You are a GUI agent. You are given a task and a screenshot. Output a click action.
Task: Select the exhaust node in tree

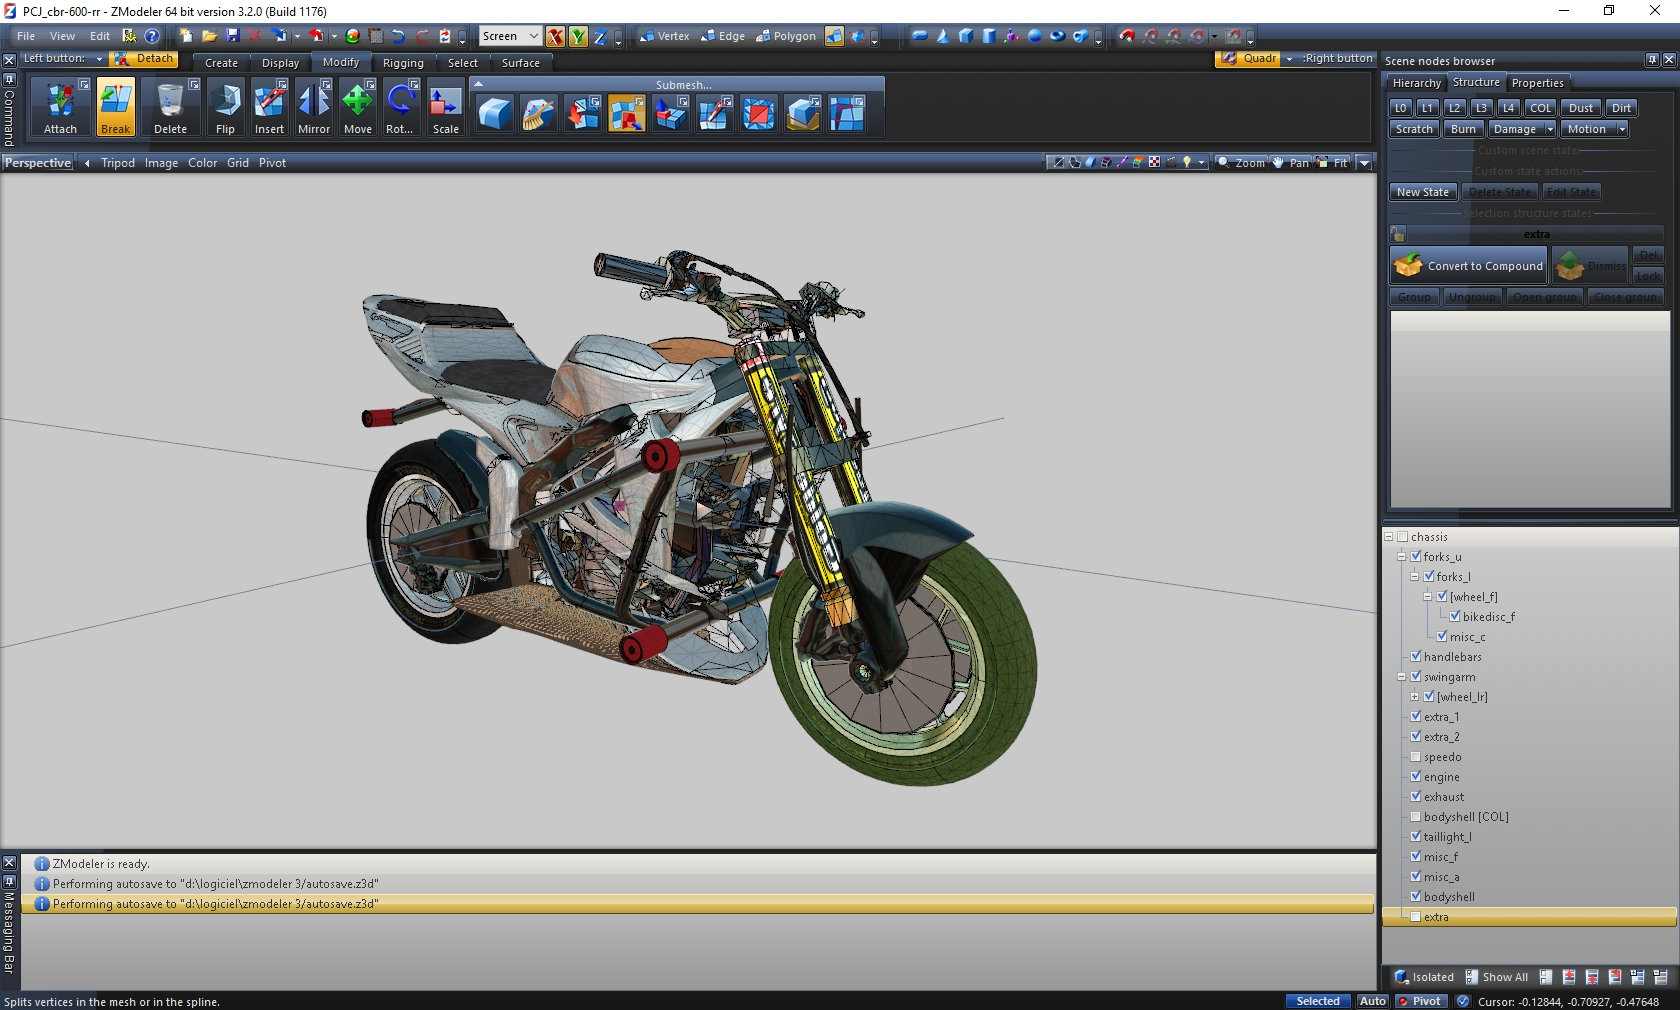coord(1444,797)
